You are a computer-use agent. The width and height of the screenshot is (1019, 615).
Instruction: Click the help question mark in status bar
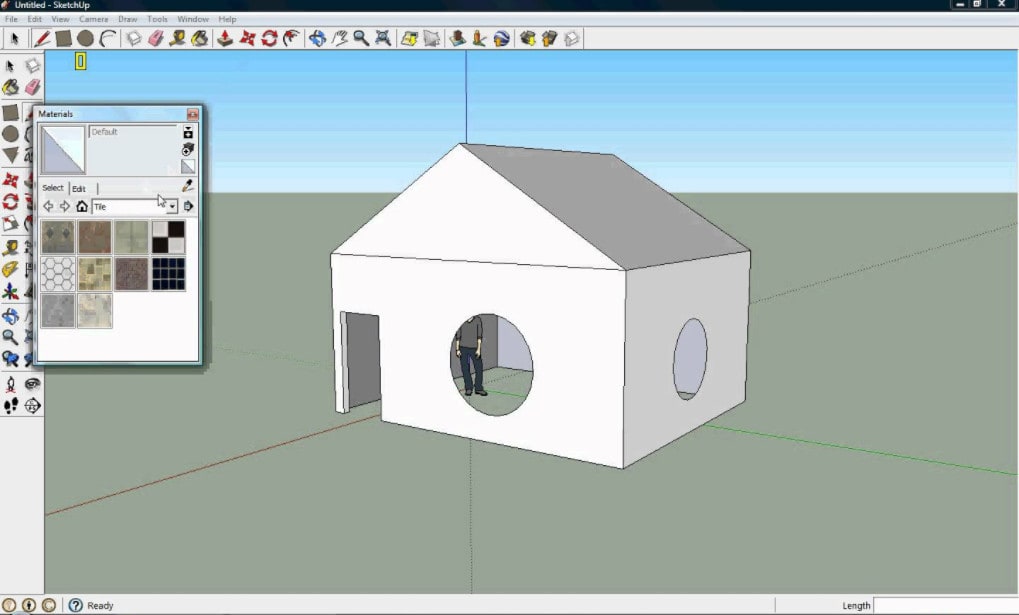[75, 606]
